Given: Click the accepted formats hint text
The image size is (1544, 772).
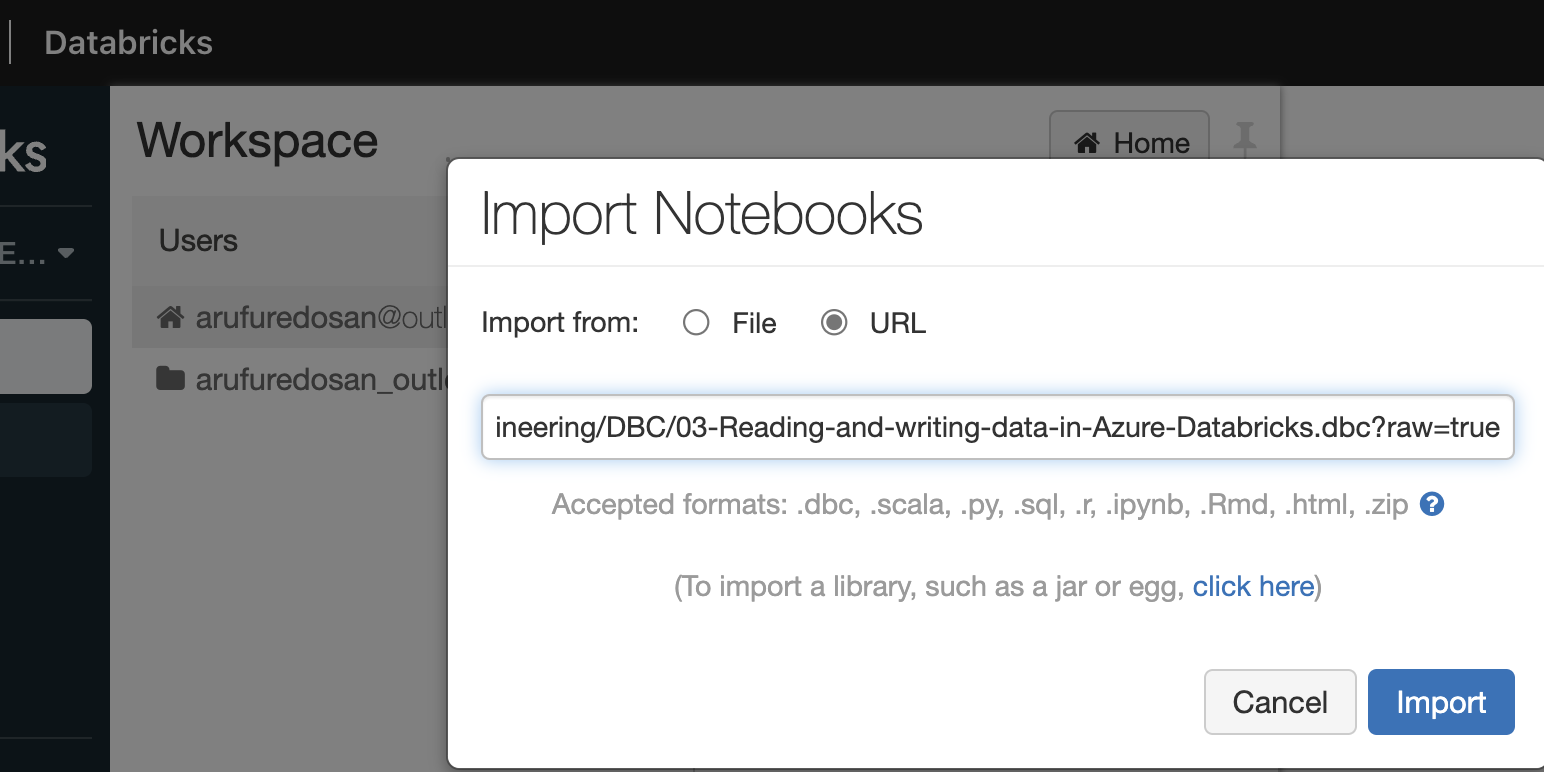Looking at the screenshot, I should (x=980, y=504).
